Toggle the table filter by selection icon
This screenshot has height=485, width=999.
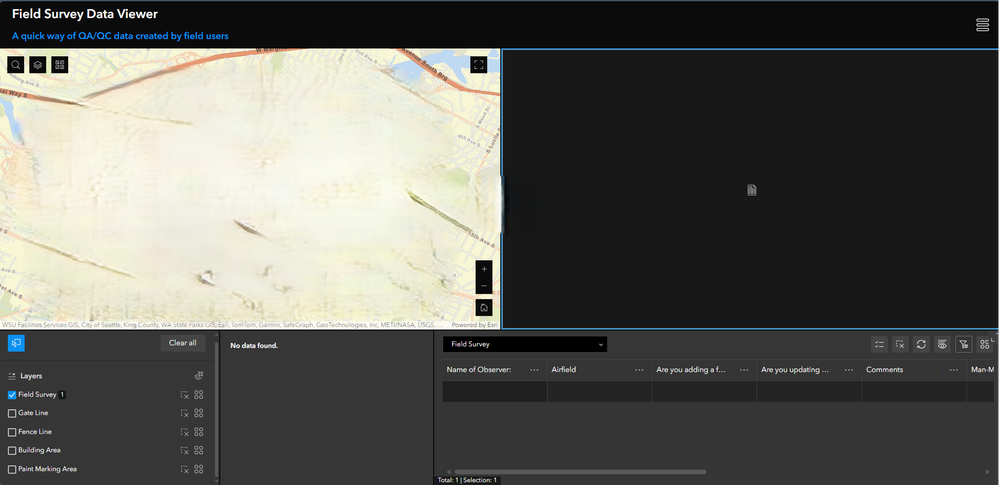[963, 344]
